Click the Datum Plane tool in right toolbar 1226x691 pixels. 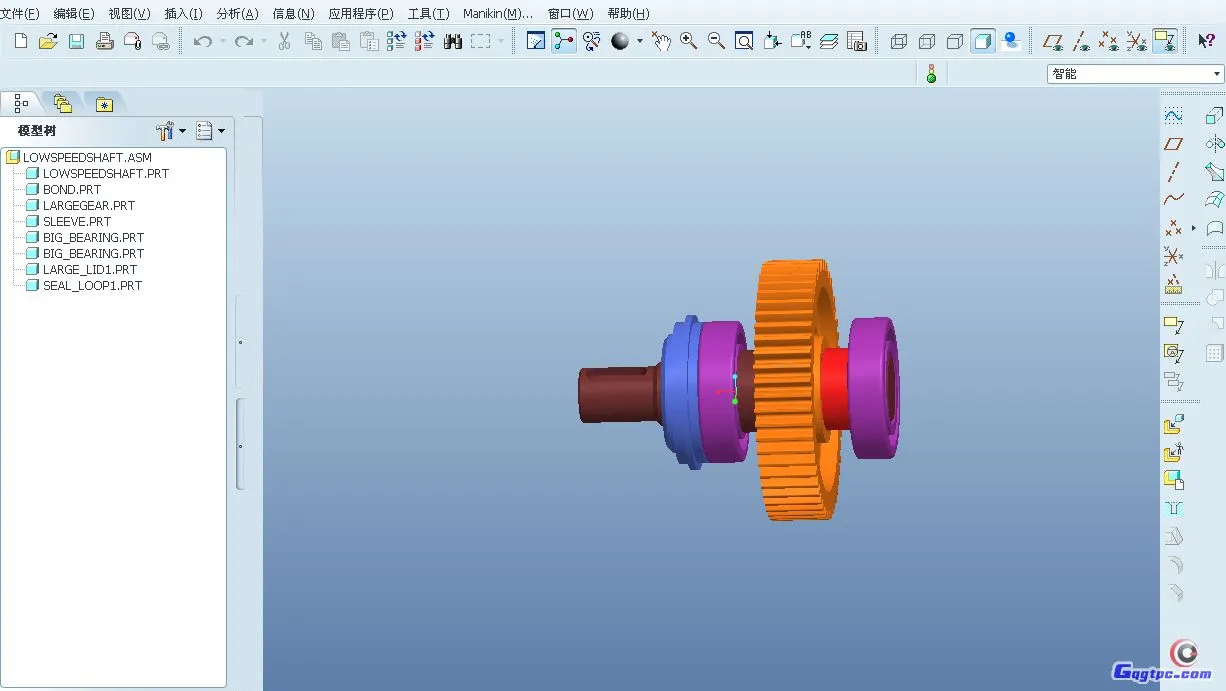(x=1174, y=144)
